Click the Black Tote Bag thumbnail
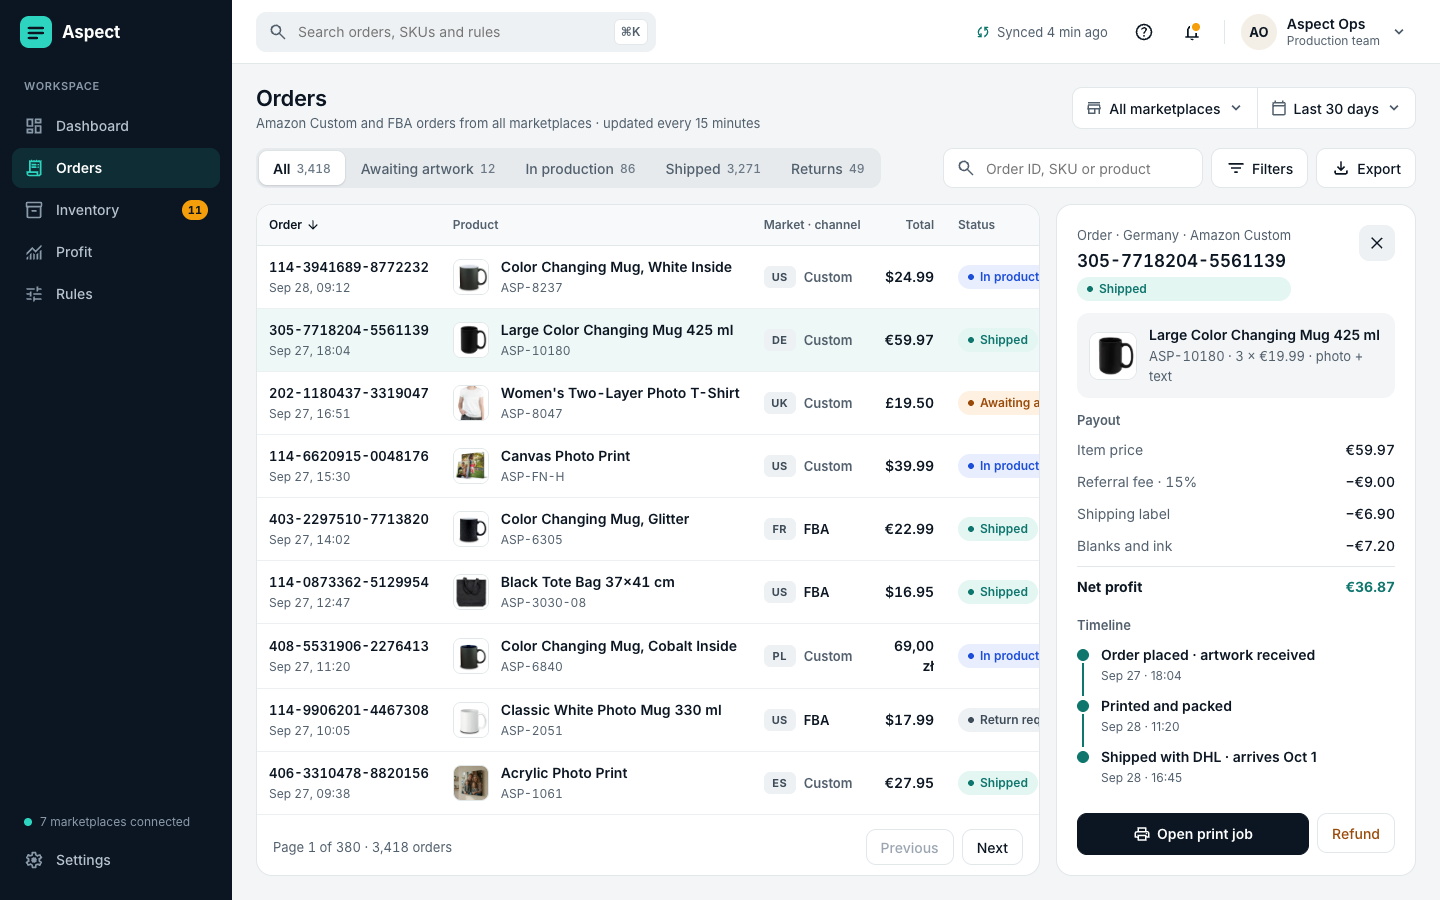 point(471,592)
